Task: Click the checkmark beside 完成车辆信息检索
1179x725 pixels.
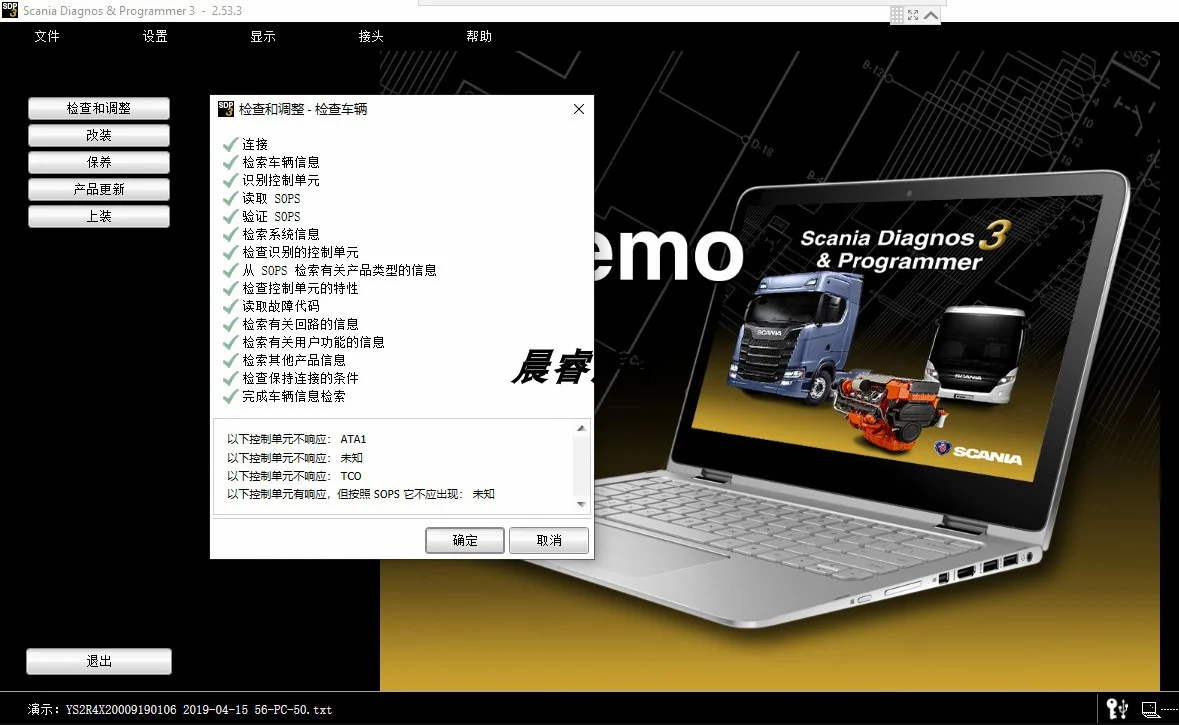Action: [x=230, y=396]
